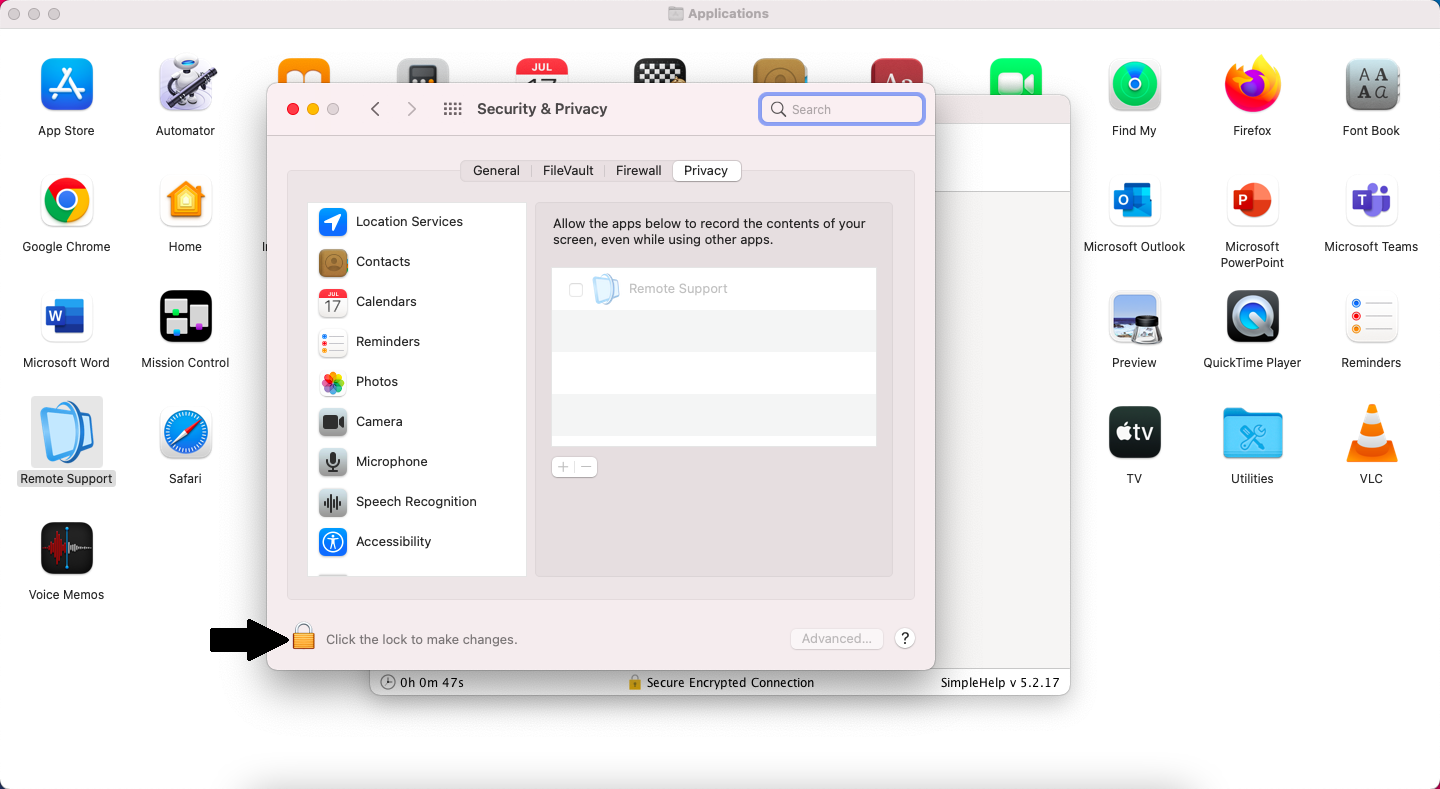Open App Store in Applications window
The width and height of the screenshot is (1440, 789).
coord(66,85)
